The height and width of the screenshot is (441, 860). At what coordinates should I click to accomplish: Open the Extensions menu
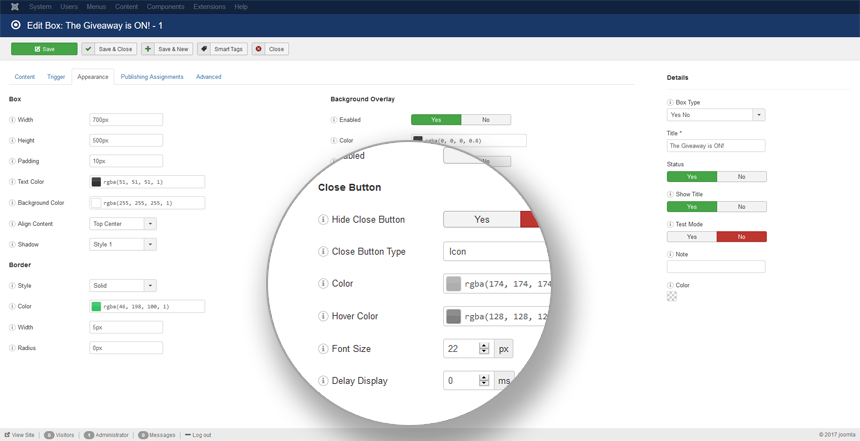tap(210, 7)
